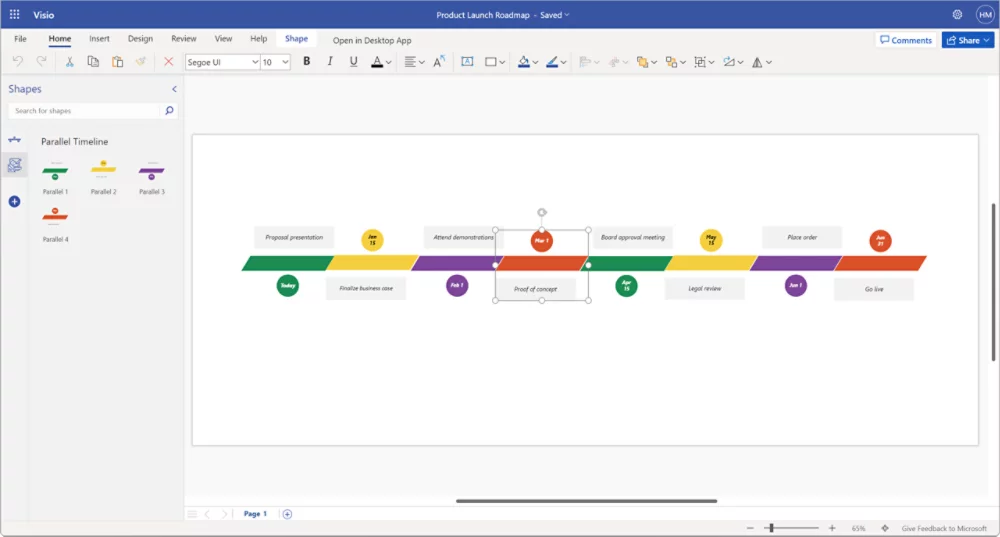Toggle Bold formatting
This screenshot has height=537, width=1000.
[x=307, y=61]
